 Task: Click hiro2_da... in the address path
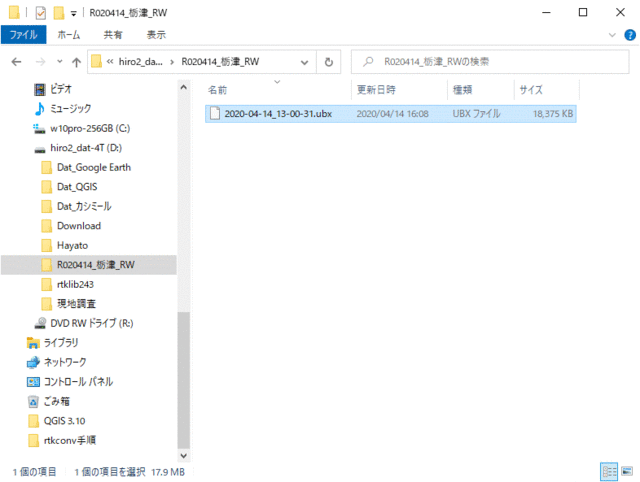[x=140, y=62]
